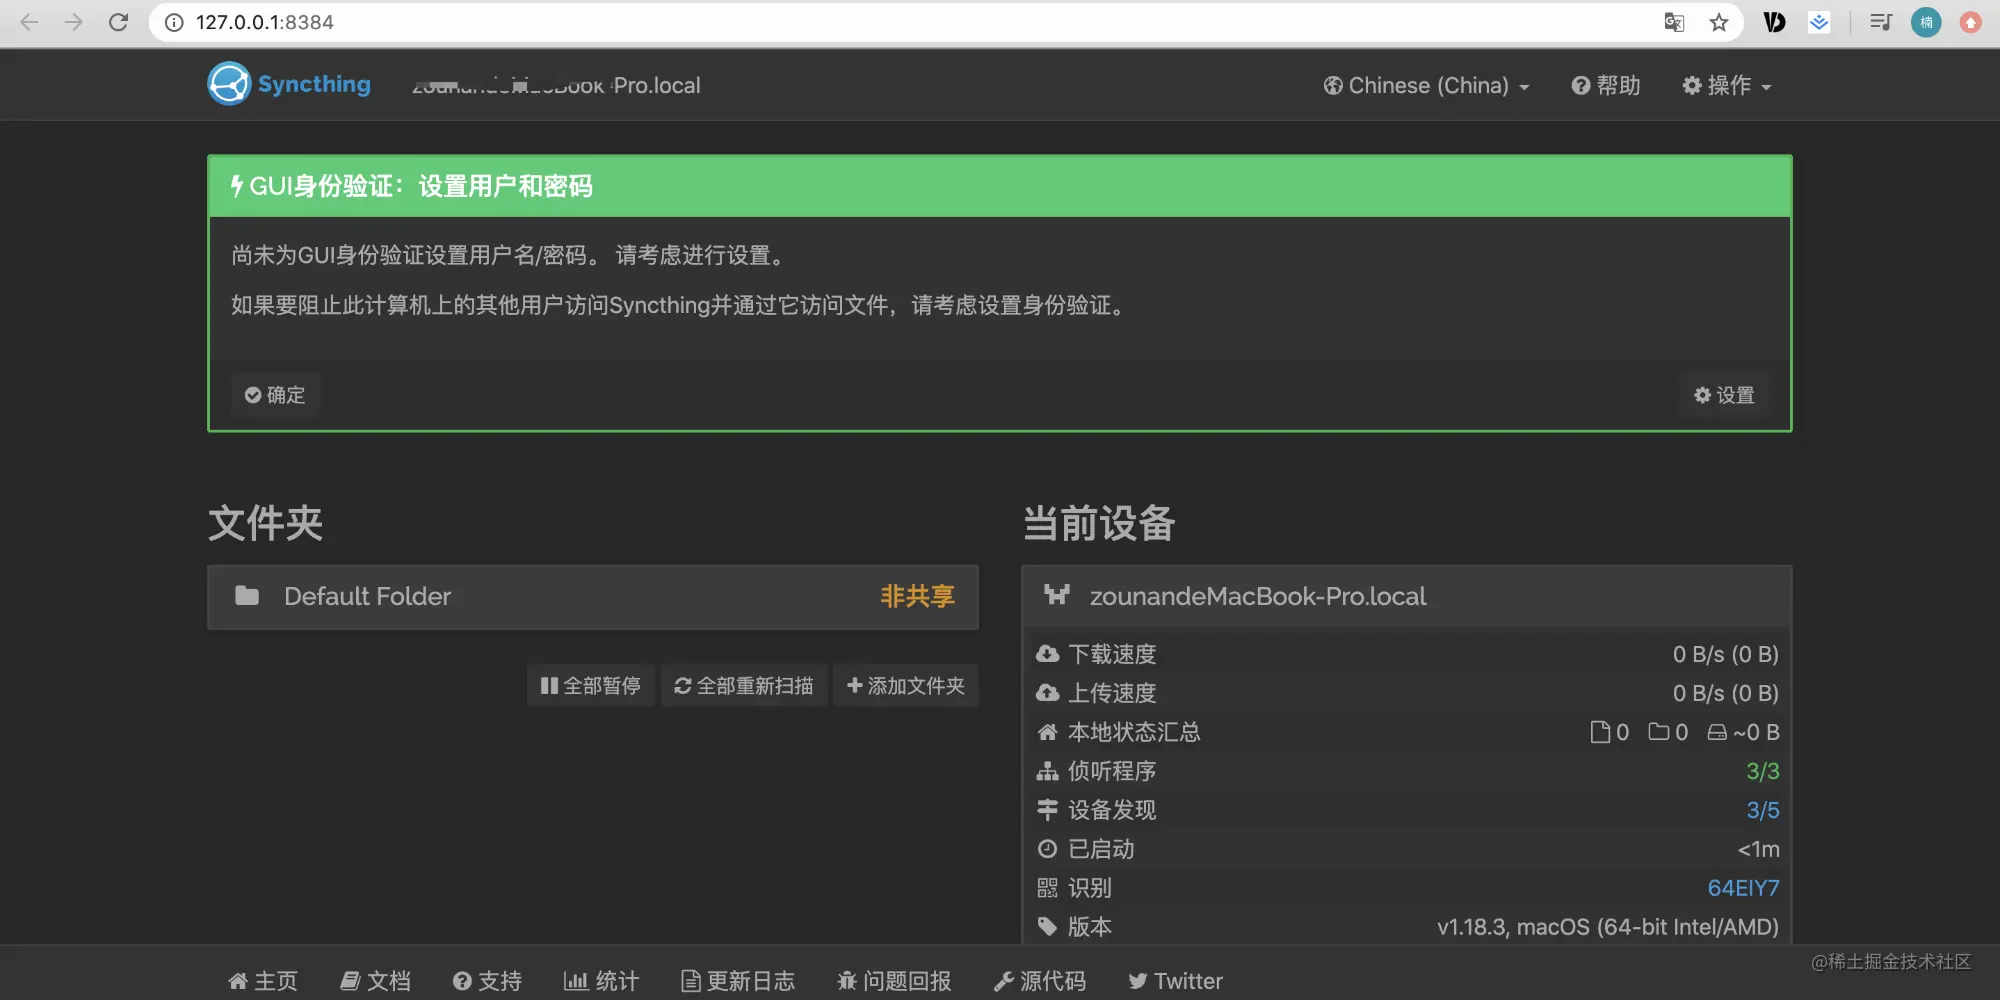Open the 帮助 help link
Image resolution: width=2000 pixels, height=1000 pixels.
tap(1606, 86)
